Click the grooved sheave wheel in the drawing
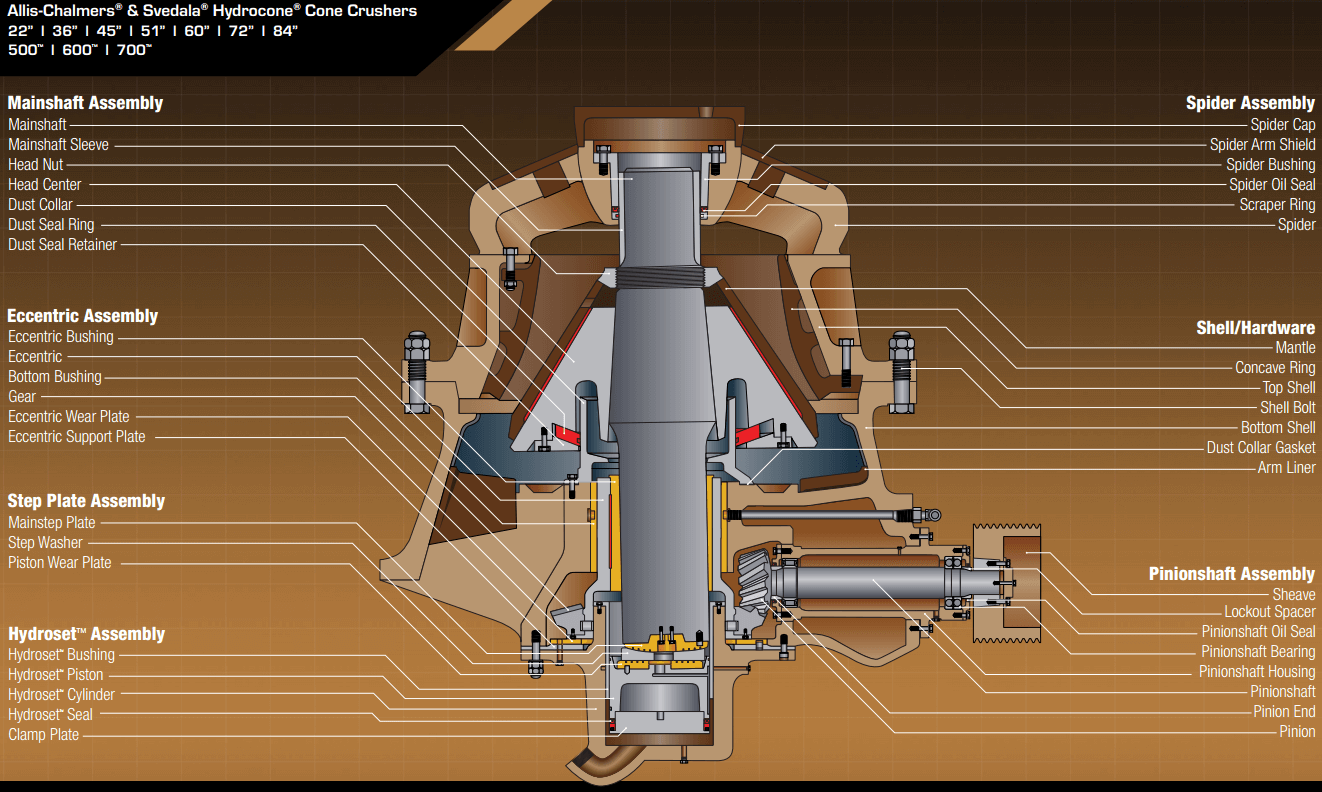1322x792 pixels. coord(1008,583)
